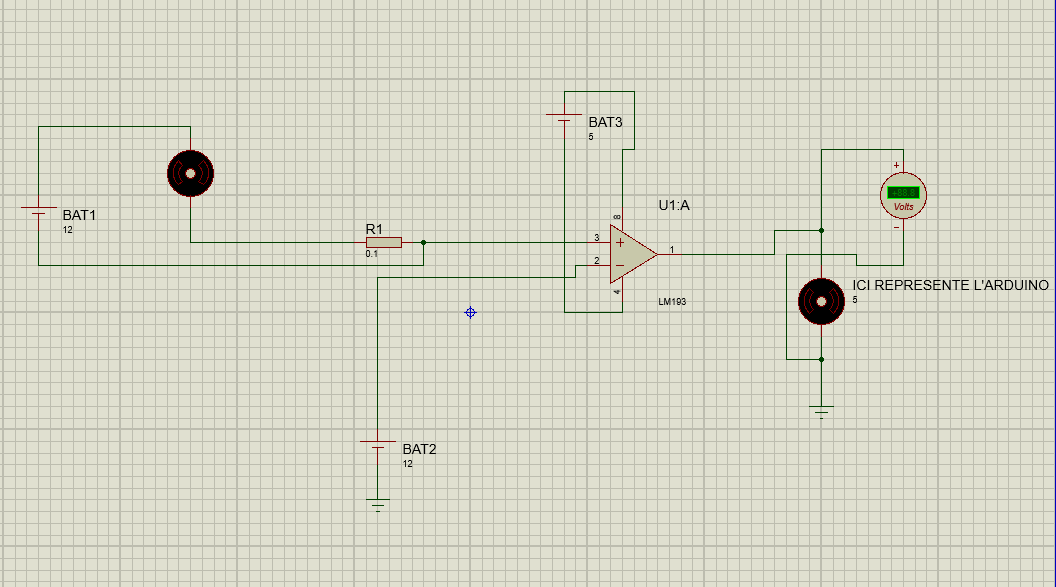The height and width of the screenshot is (587, 1056).
Task: Click the blue origin marker crosshair
Action: point(470,312)
